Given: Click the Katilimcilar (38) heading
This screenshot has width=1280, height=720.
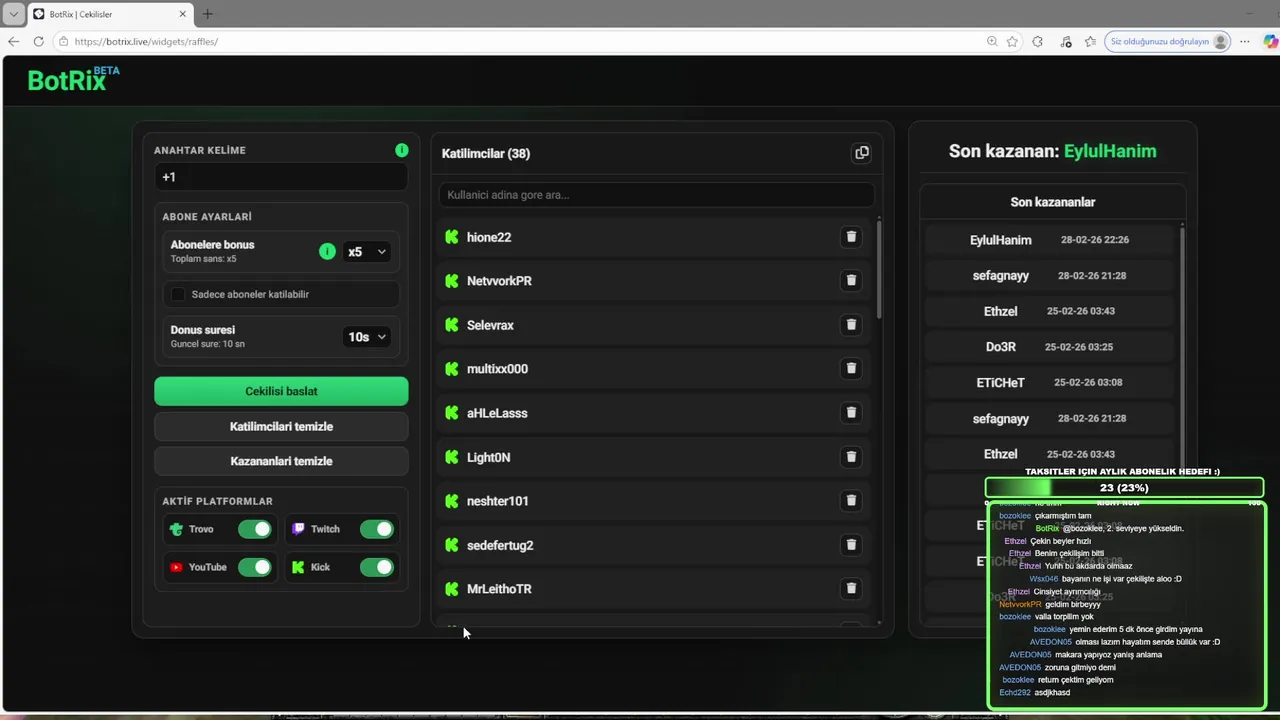Looking at the screenshot, I should (x=486, y=153).
